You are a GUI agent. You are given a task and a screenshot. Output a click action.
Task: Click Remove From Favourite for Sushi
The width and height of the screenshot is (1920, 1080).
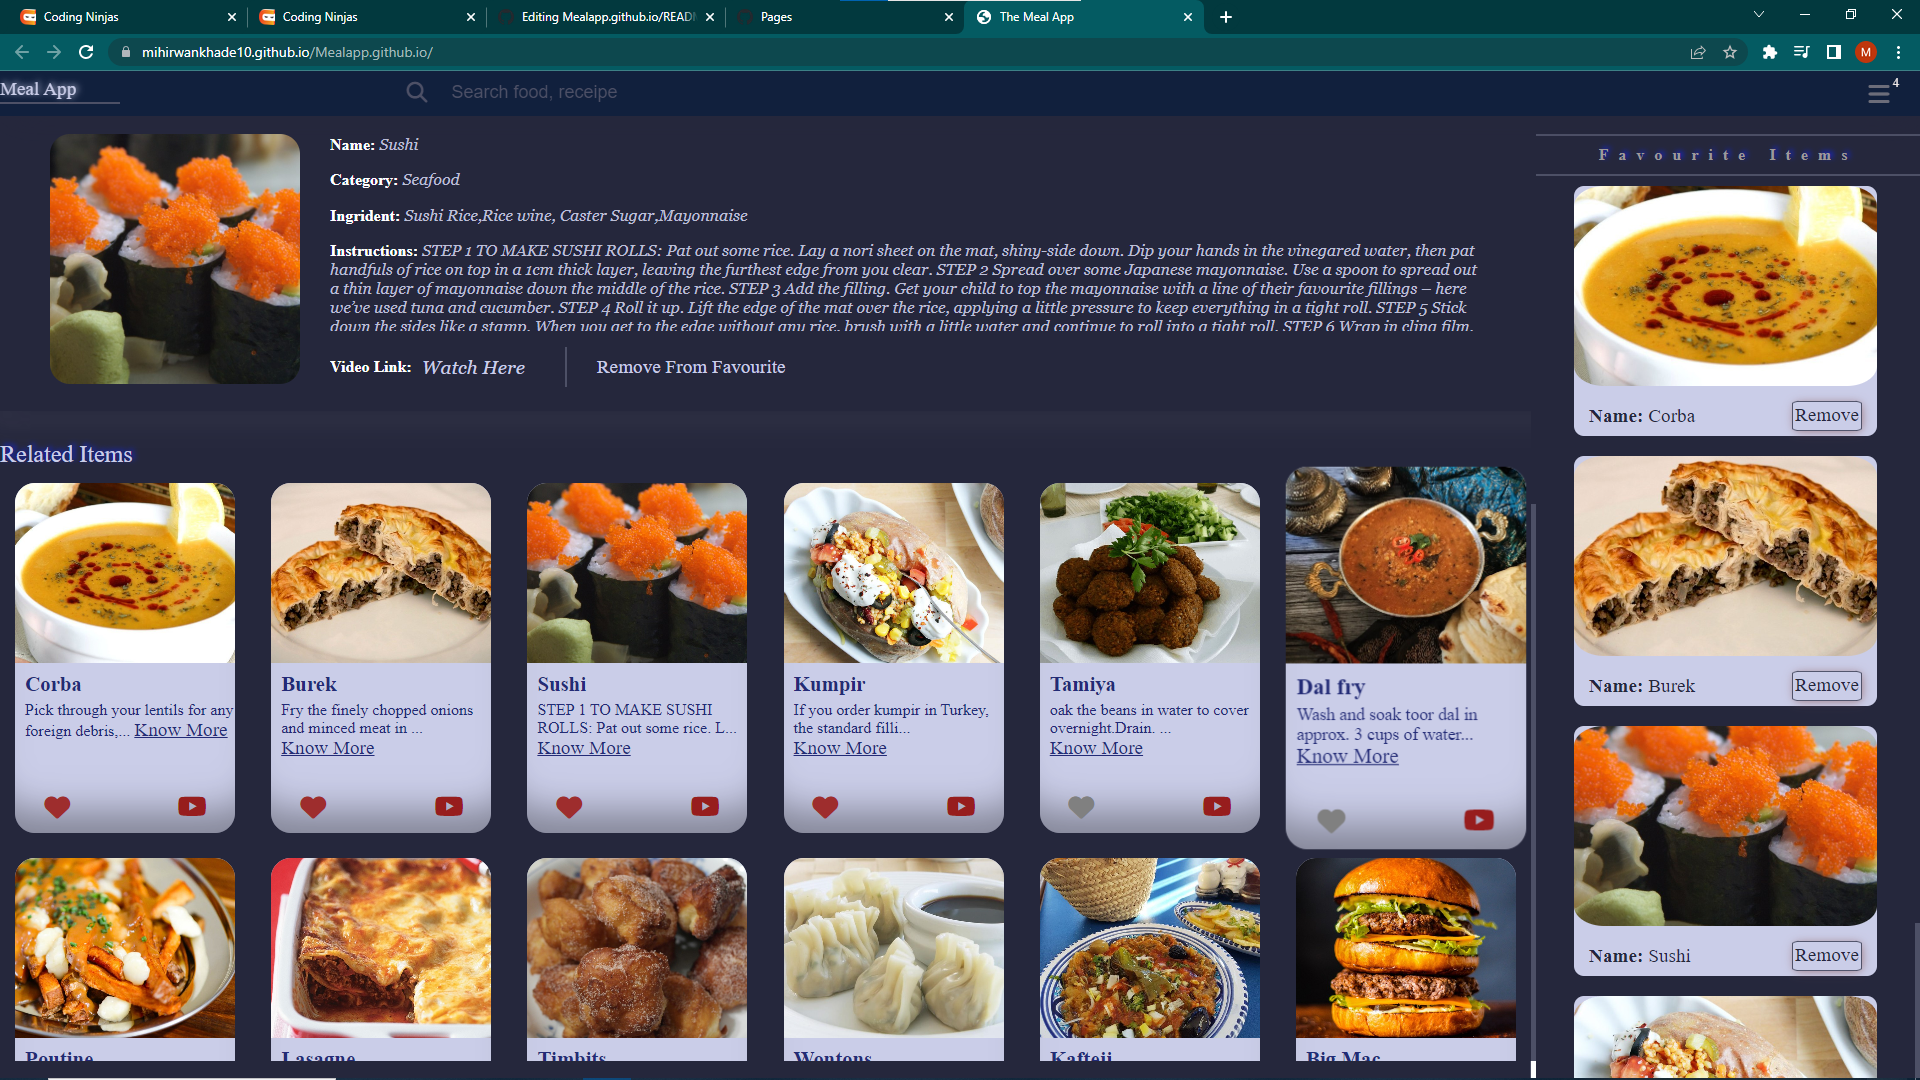click(x=691, y=367)
